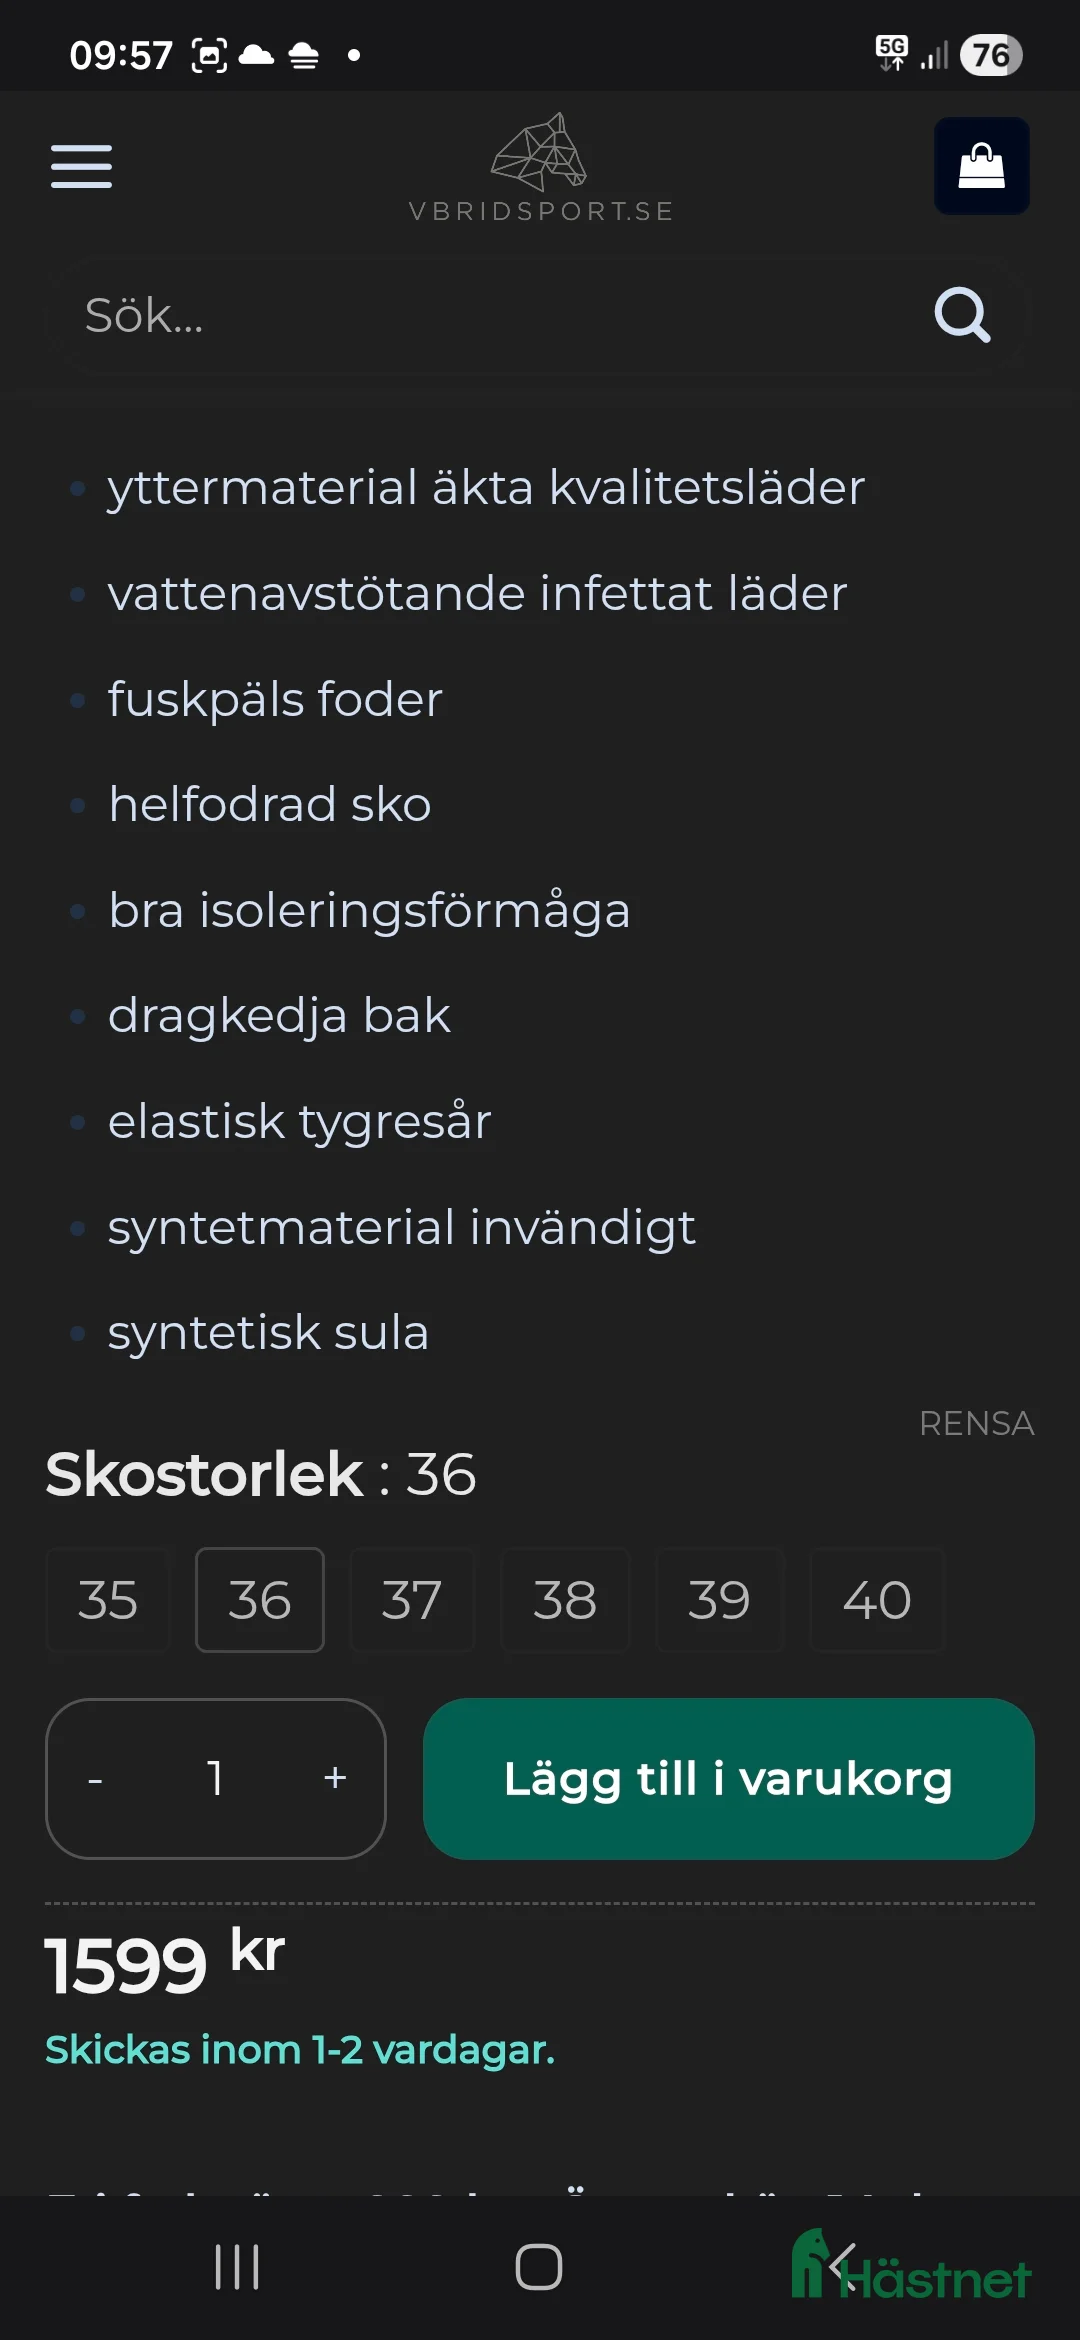Tap the search magnifier icon
This screenshot has height=2340, width=1080.
click(962, 316)
